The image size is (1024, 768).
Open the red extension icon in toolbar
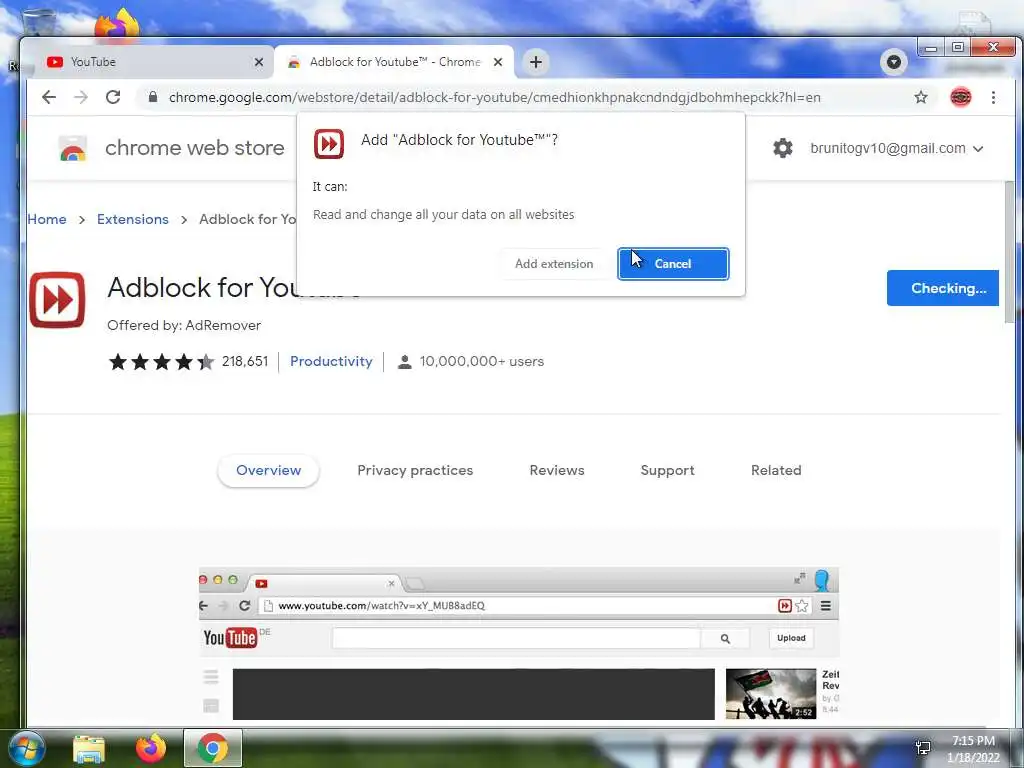pos(960,97)
